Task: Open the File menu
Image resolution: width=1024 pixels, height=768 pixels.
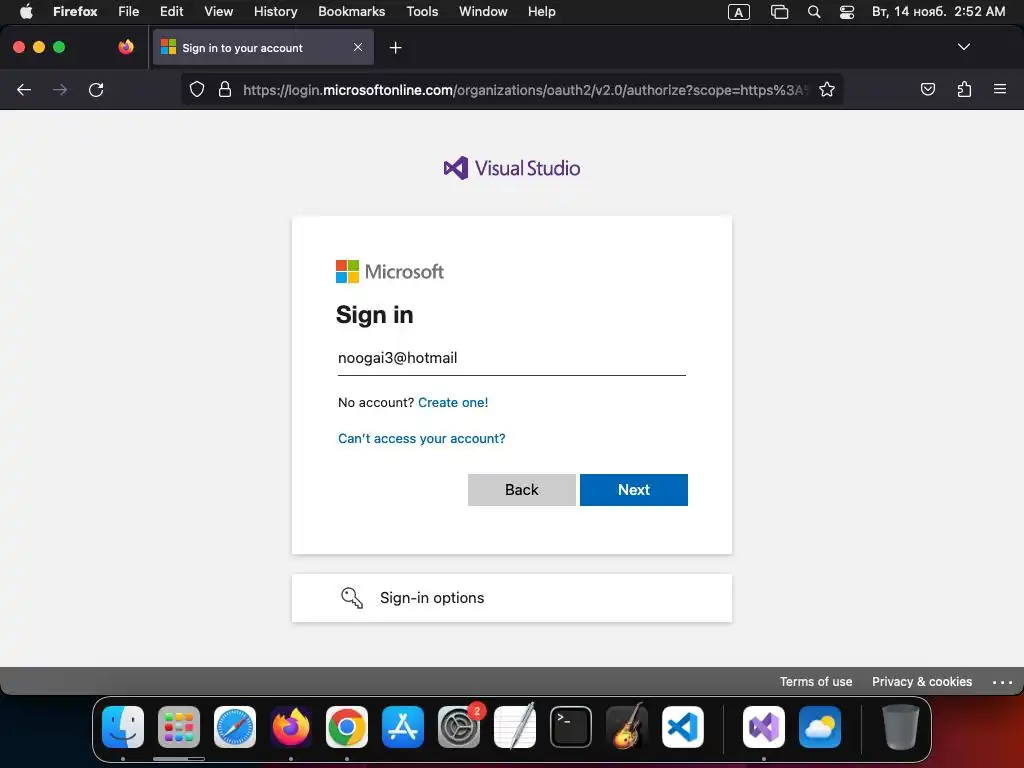Action: click(x=129, y=12)
